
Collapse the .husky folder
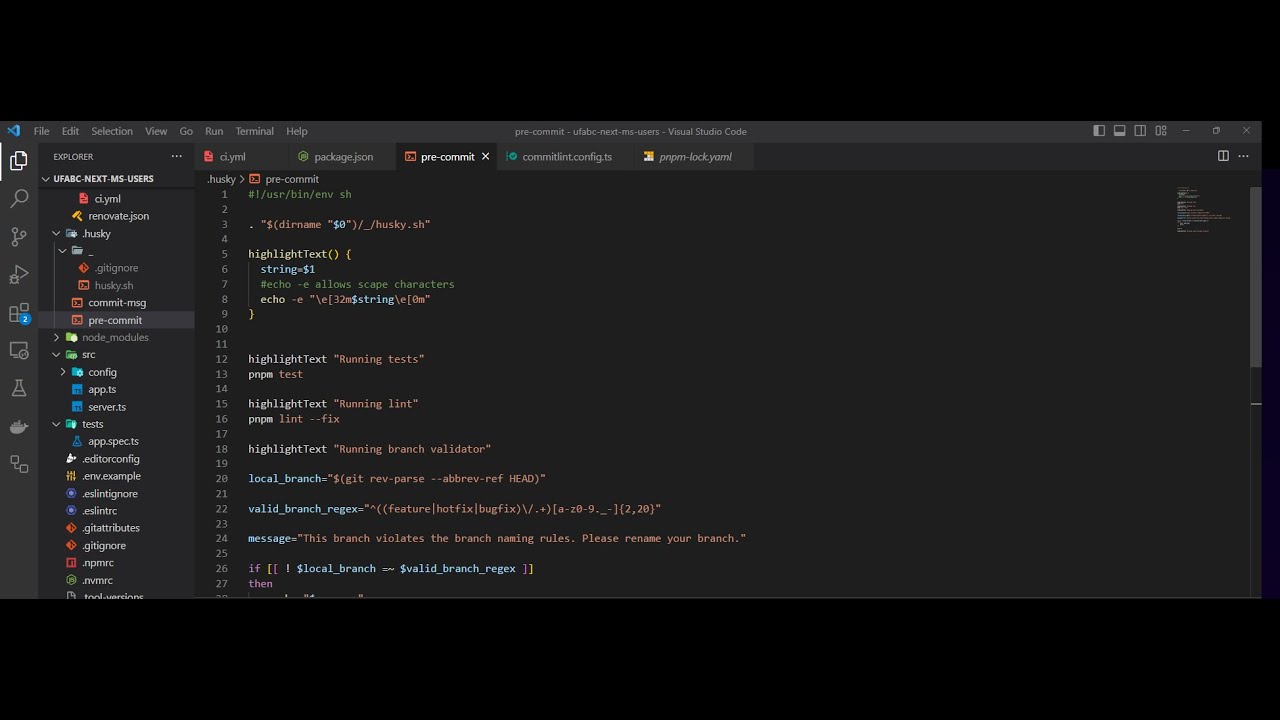pyautogui.click(x=57, y=234)
